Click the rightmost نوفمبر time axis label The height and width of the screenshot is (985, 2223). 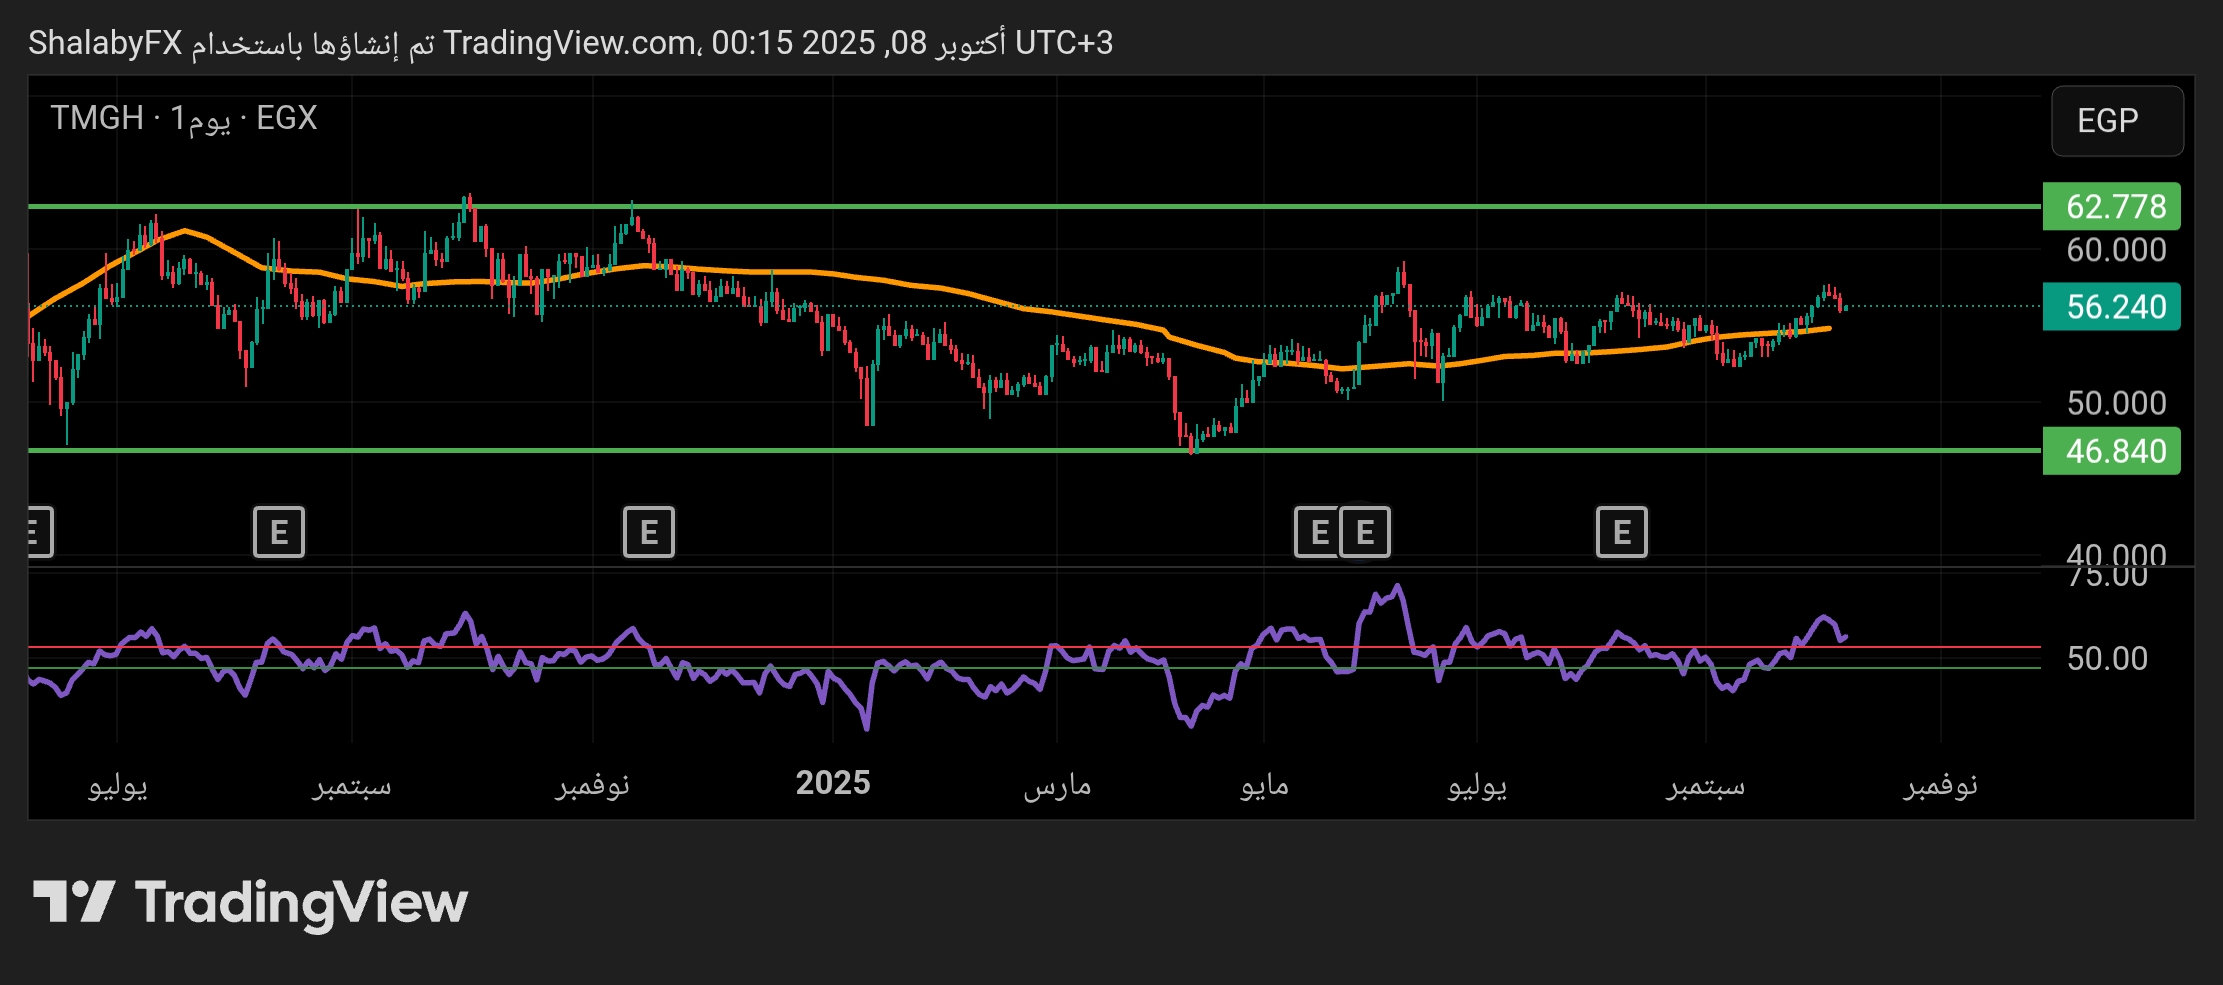click(x=1940, y=786)
